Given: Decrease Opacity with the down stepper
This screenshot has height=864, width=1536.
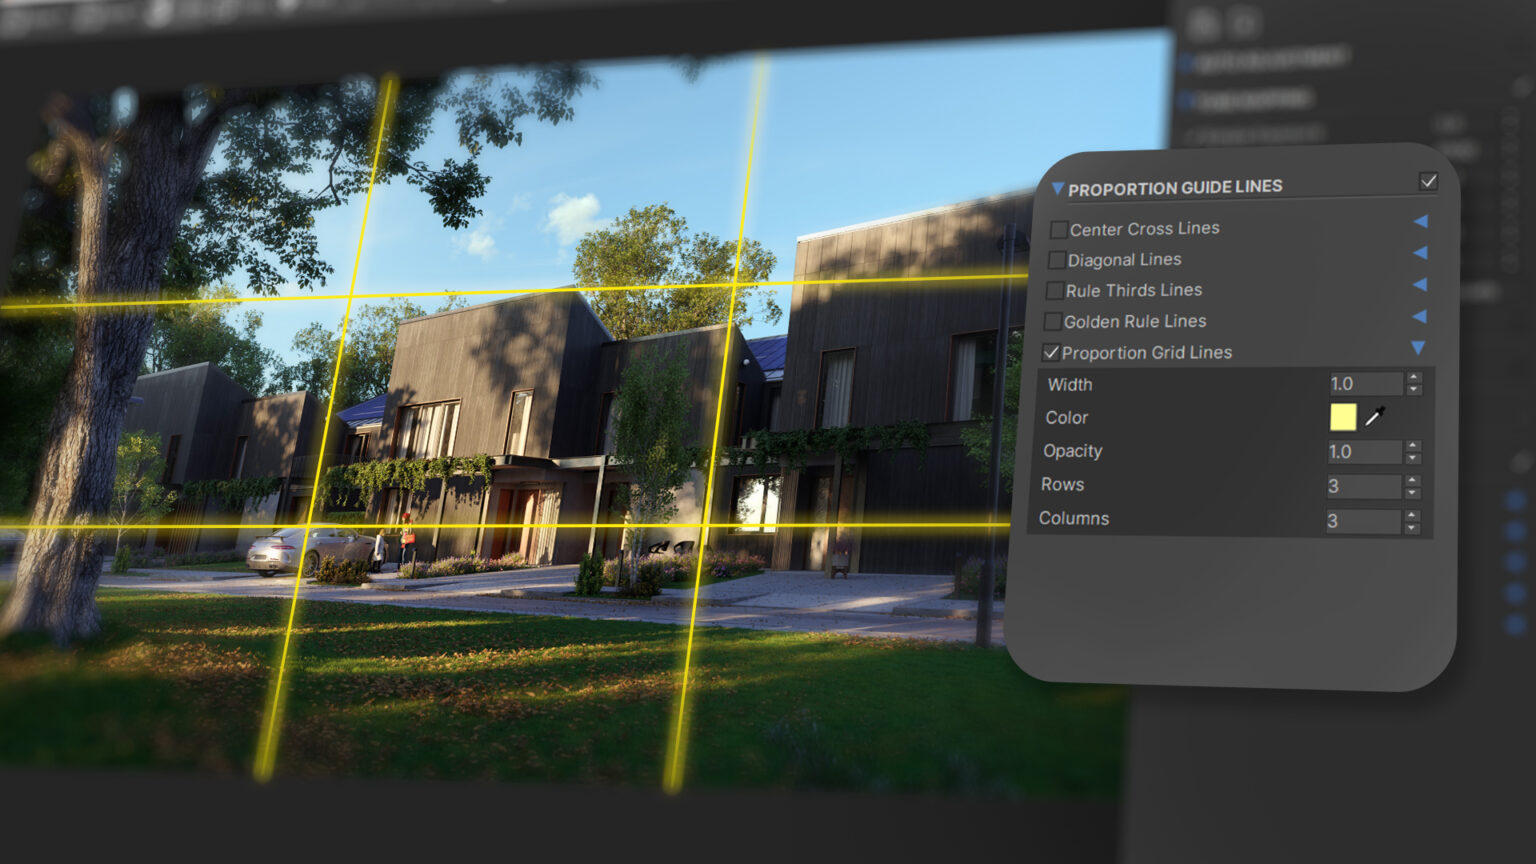Looking at the screenshot, I should click(1413, 458).
